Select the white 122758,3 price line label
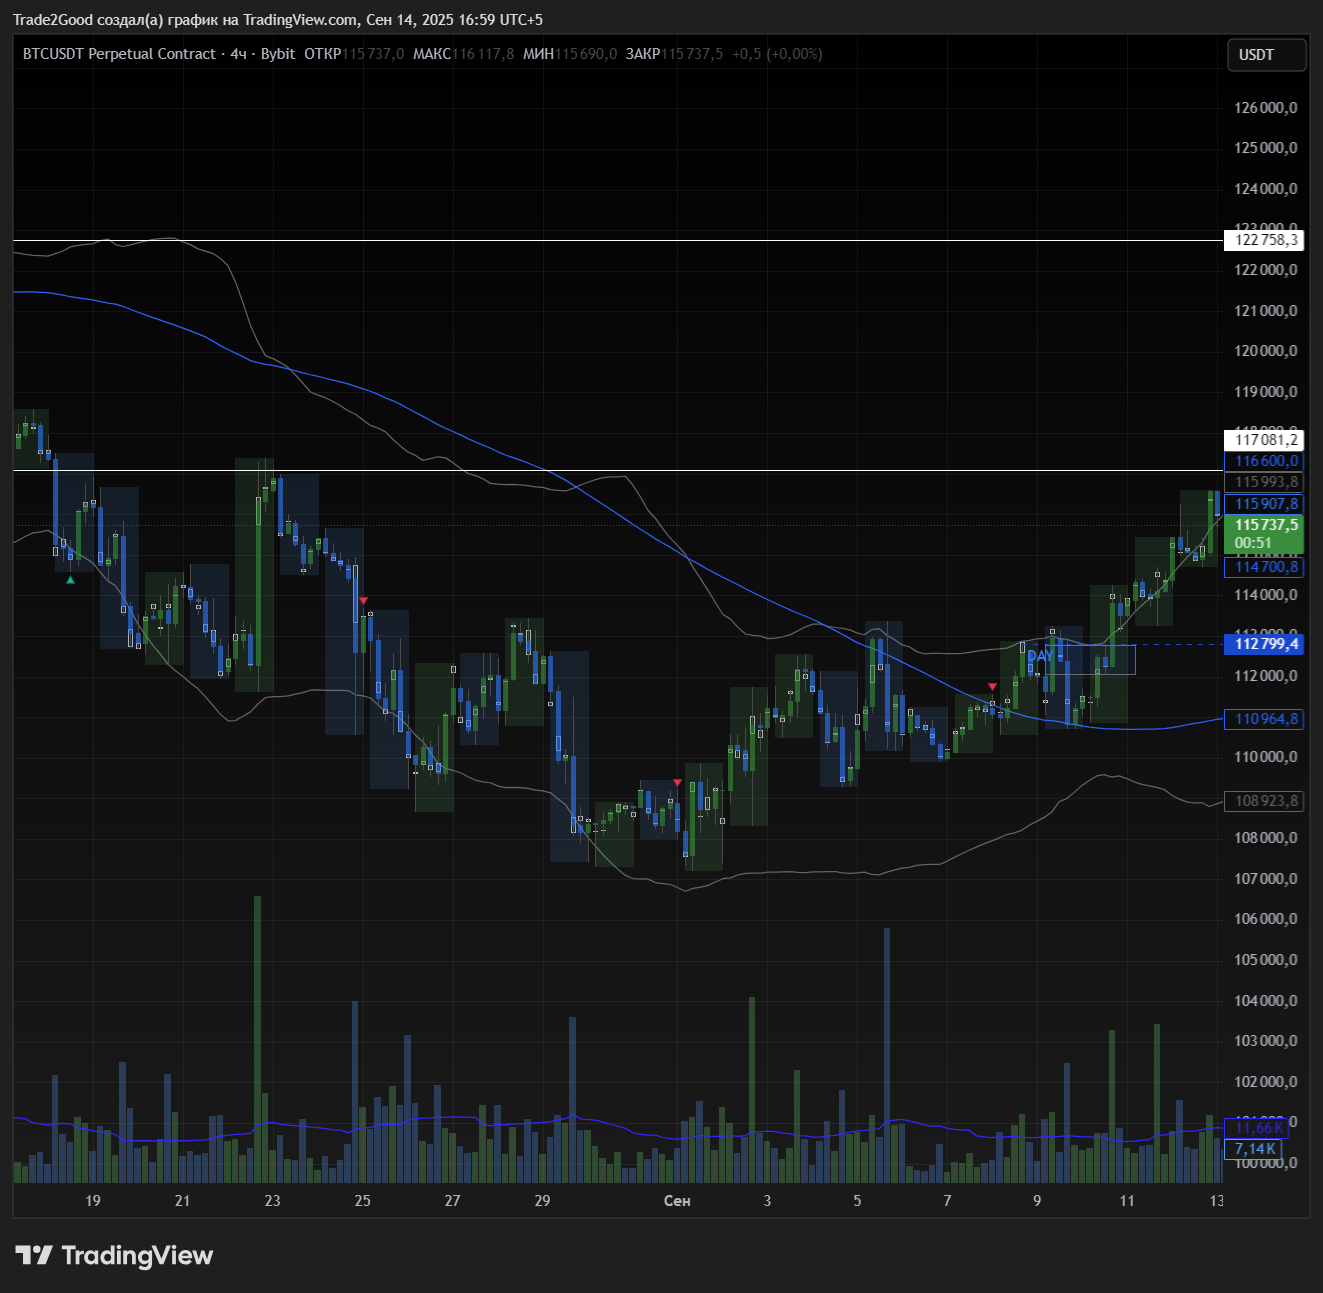Image resolution: width=1323 pixels, height=1293 pixels. coord(1264,240)
